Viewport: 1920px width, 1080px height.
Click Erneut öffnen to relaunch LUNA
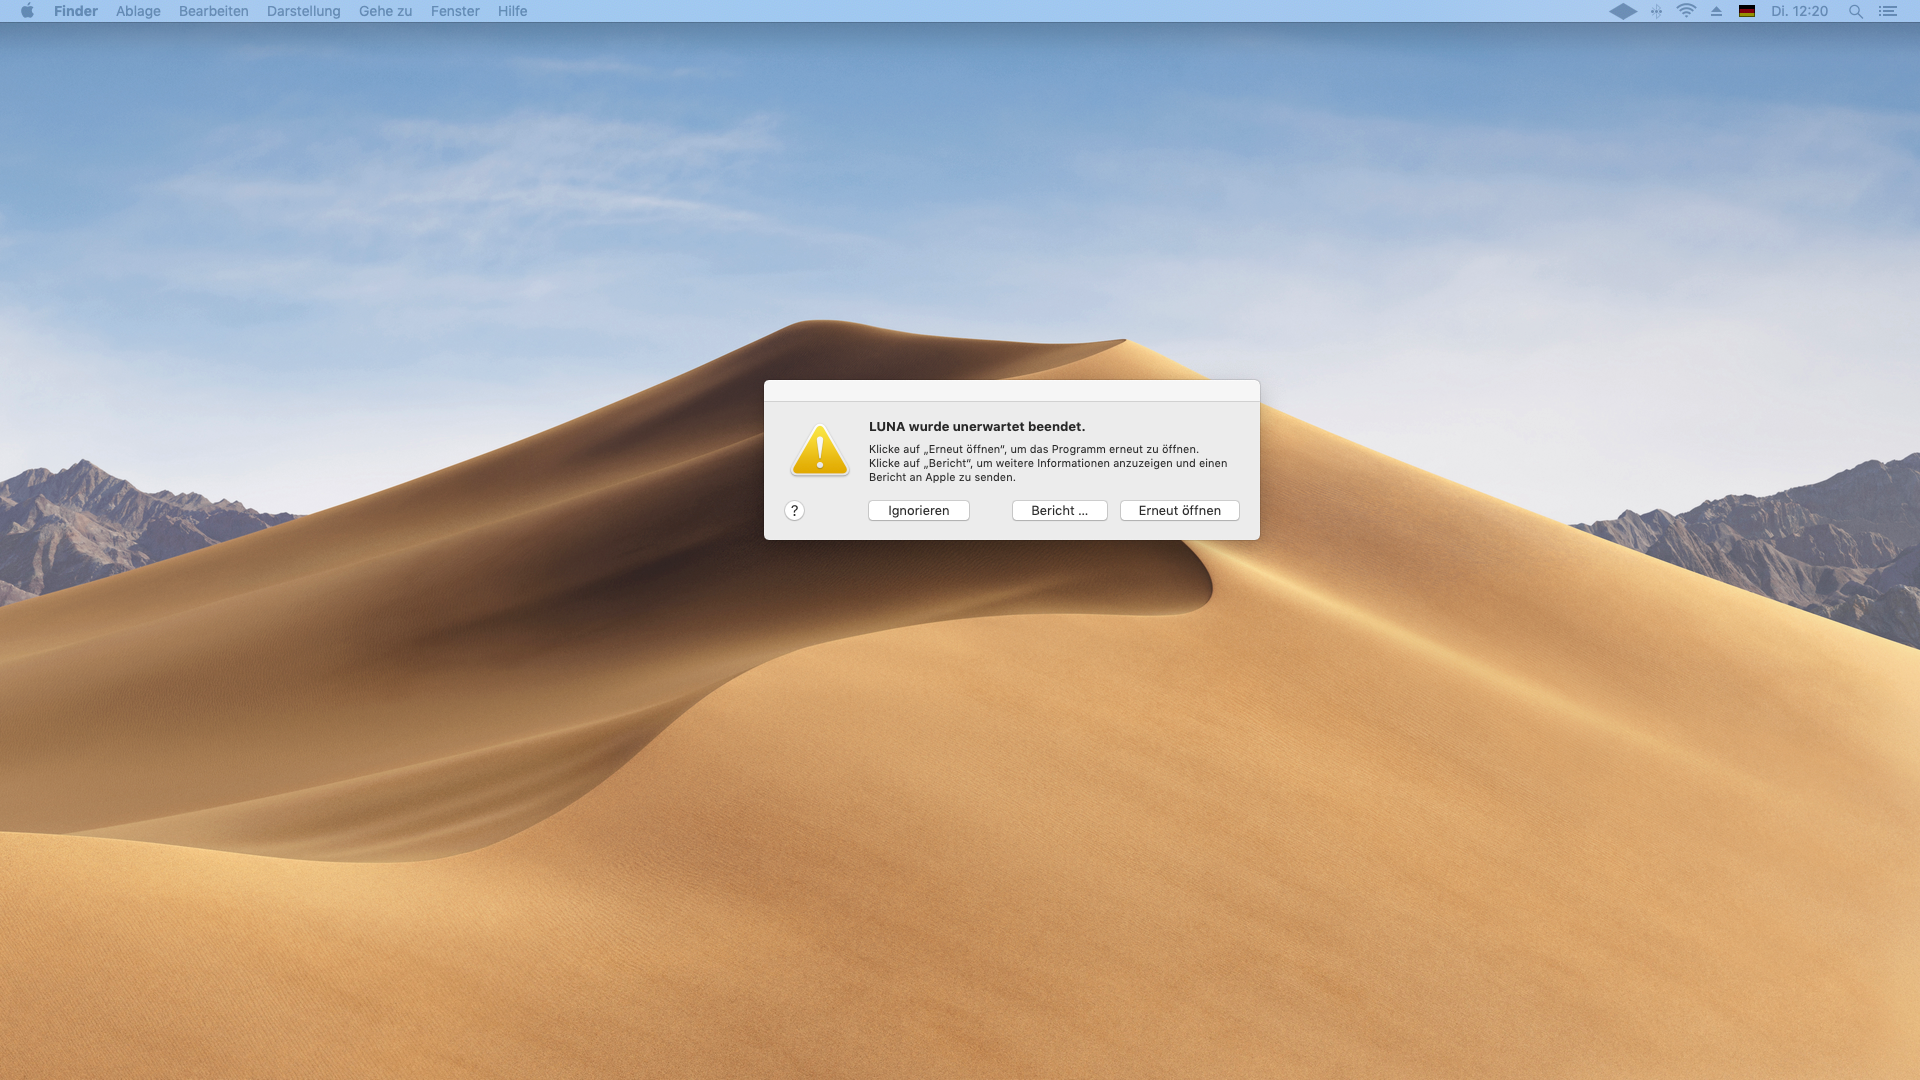coord(1179,511)
